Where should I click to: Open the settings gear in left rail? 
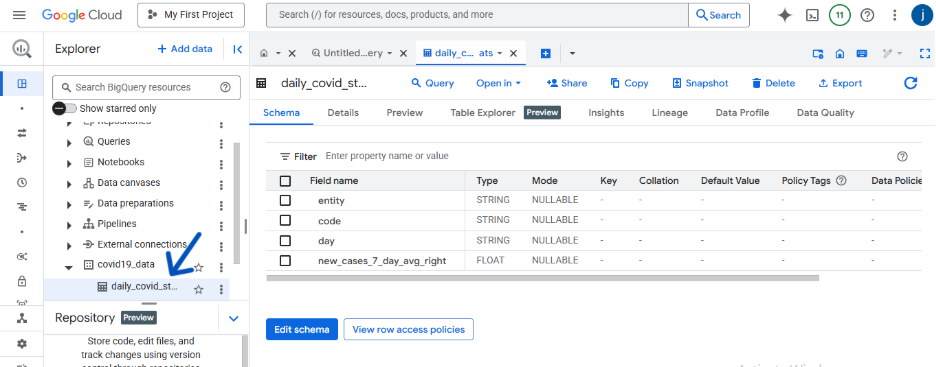[x=22, y=344]
